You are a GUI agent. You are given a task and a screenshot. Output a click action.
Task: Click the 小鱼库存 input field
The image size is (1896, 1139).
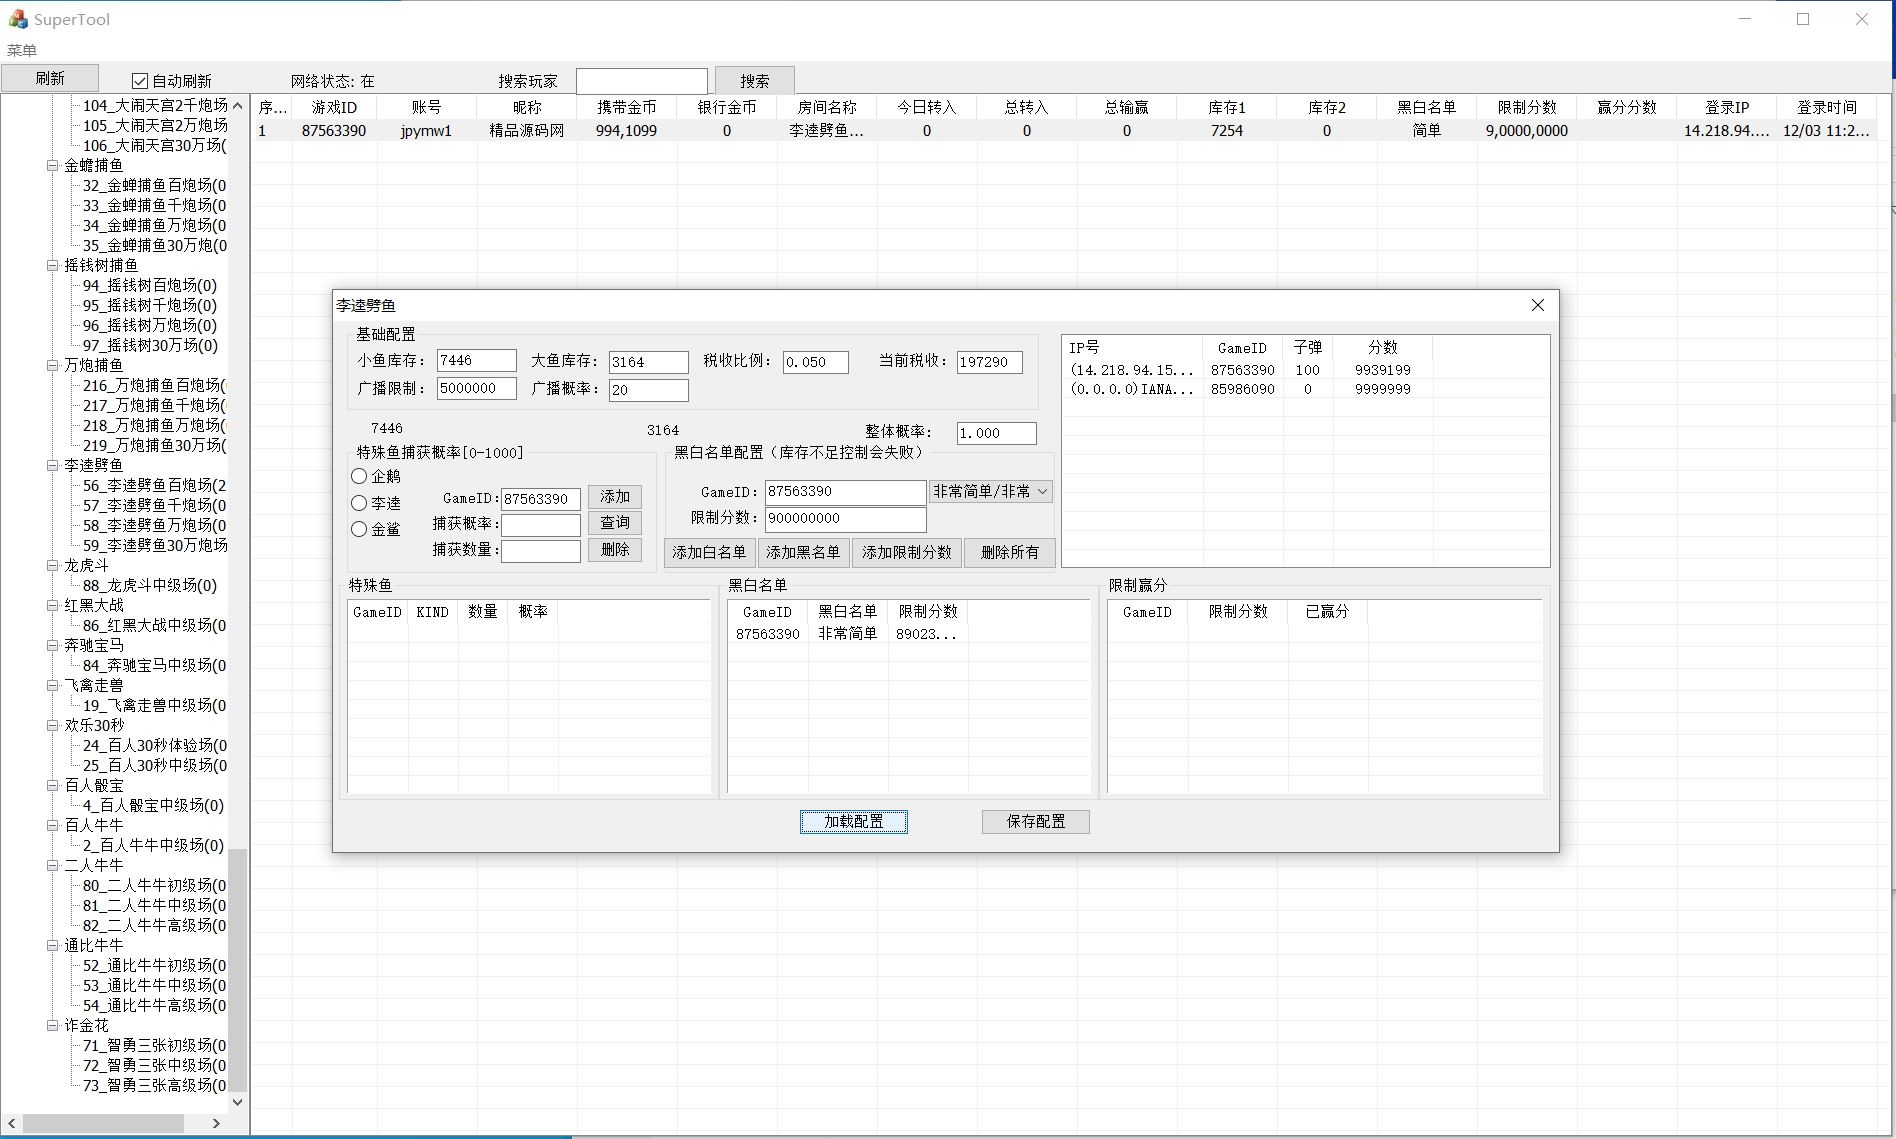point(476,361)
